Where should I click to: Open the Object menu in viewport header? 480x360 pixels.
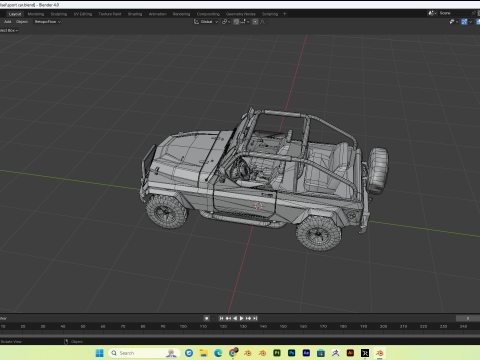22,22
